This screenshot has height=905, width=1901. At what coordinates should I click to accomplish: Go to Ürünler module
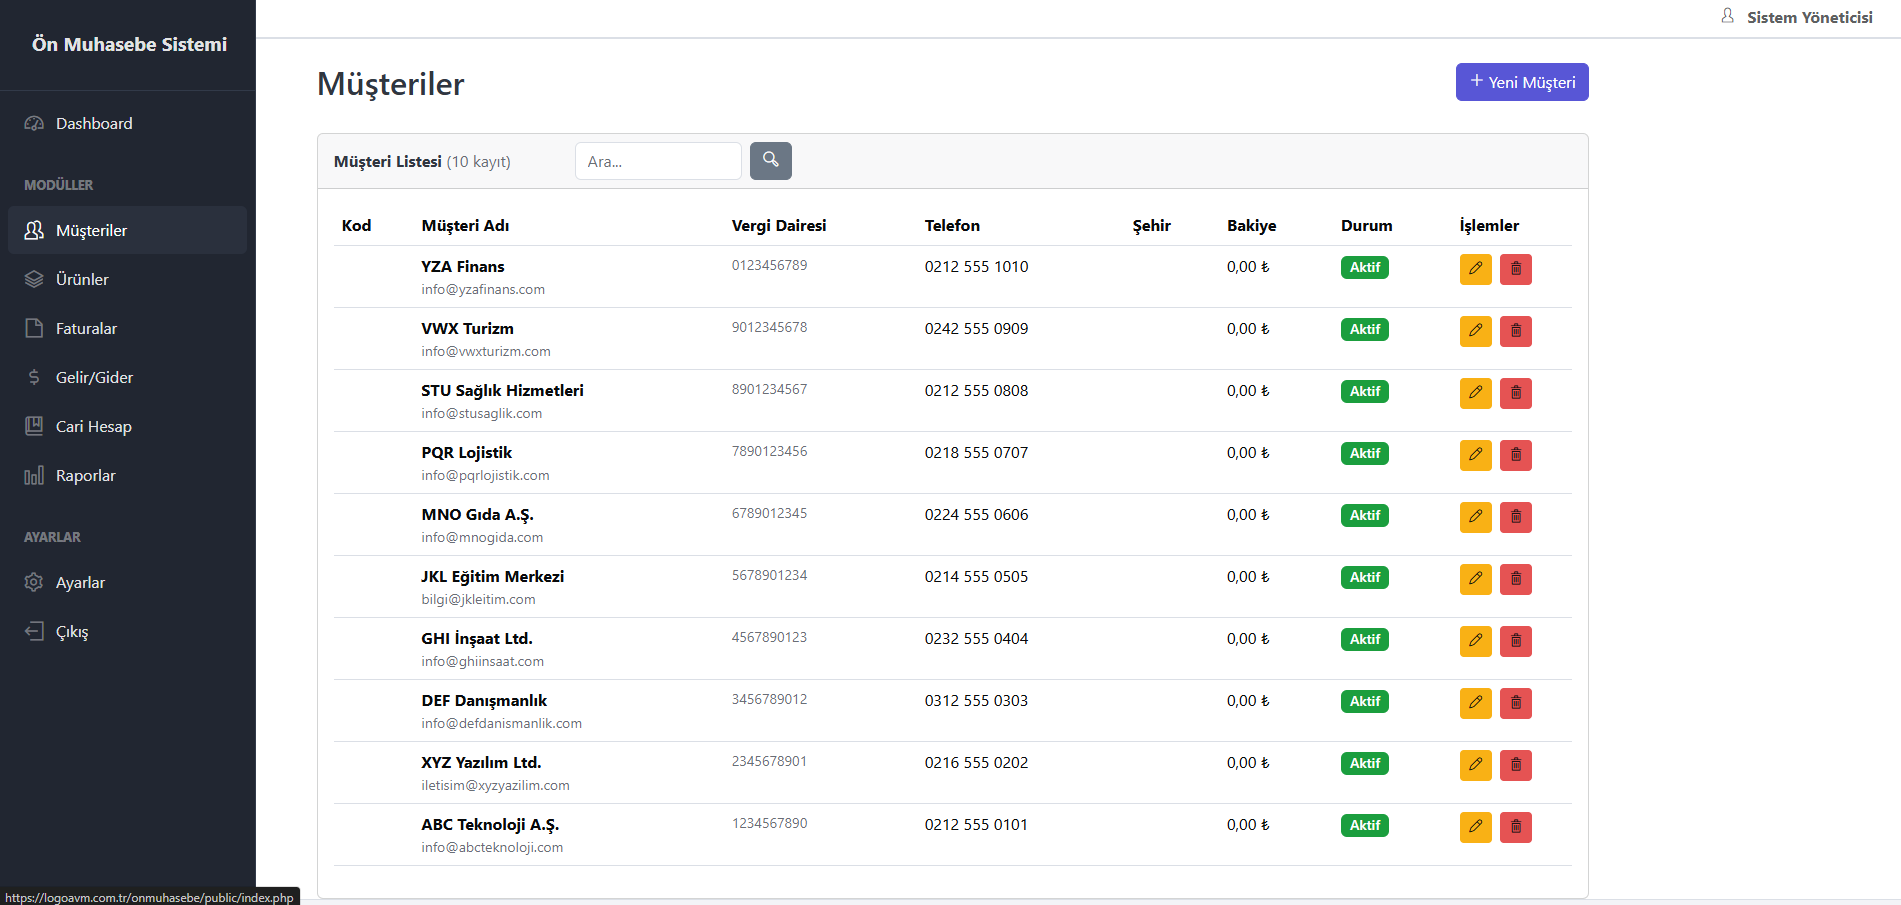click(x=128, y=279)
